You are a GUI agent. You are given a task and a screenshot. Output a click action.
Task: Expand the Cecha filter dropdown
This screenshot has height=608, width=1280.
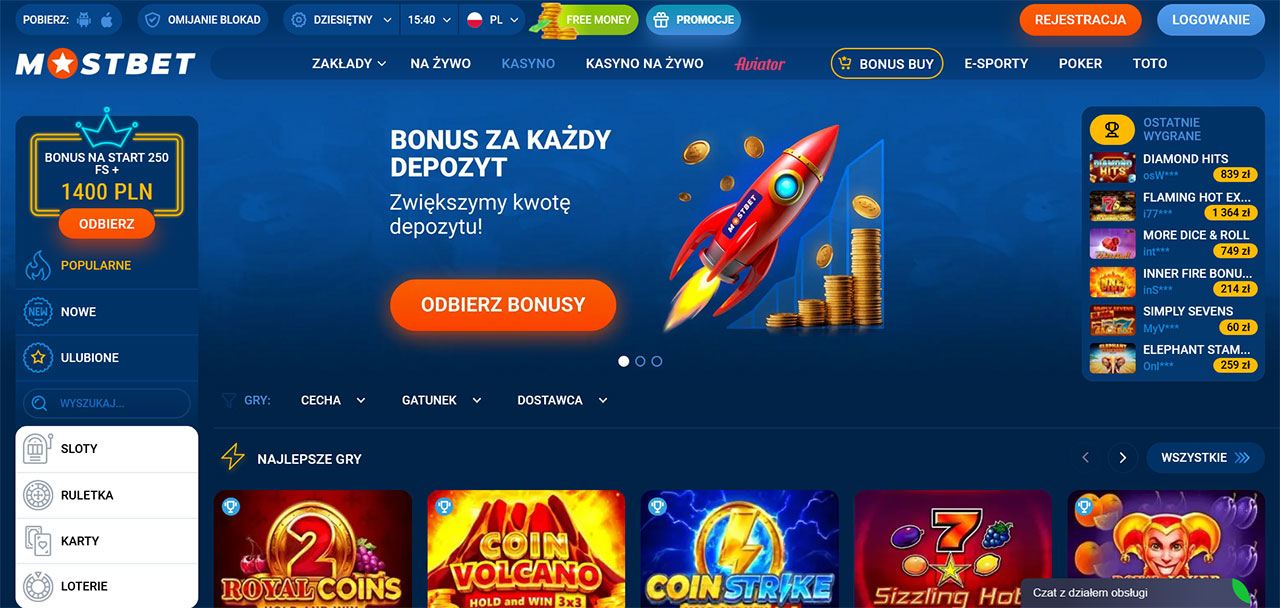point(333,400)
